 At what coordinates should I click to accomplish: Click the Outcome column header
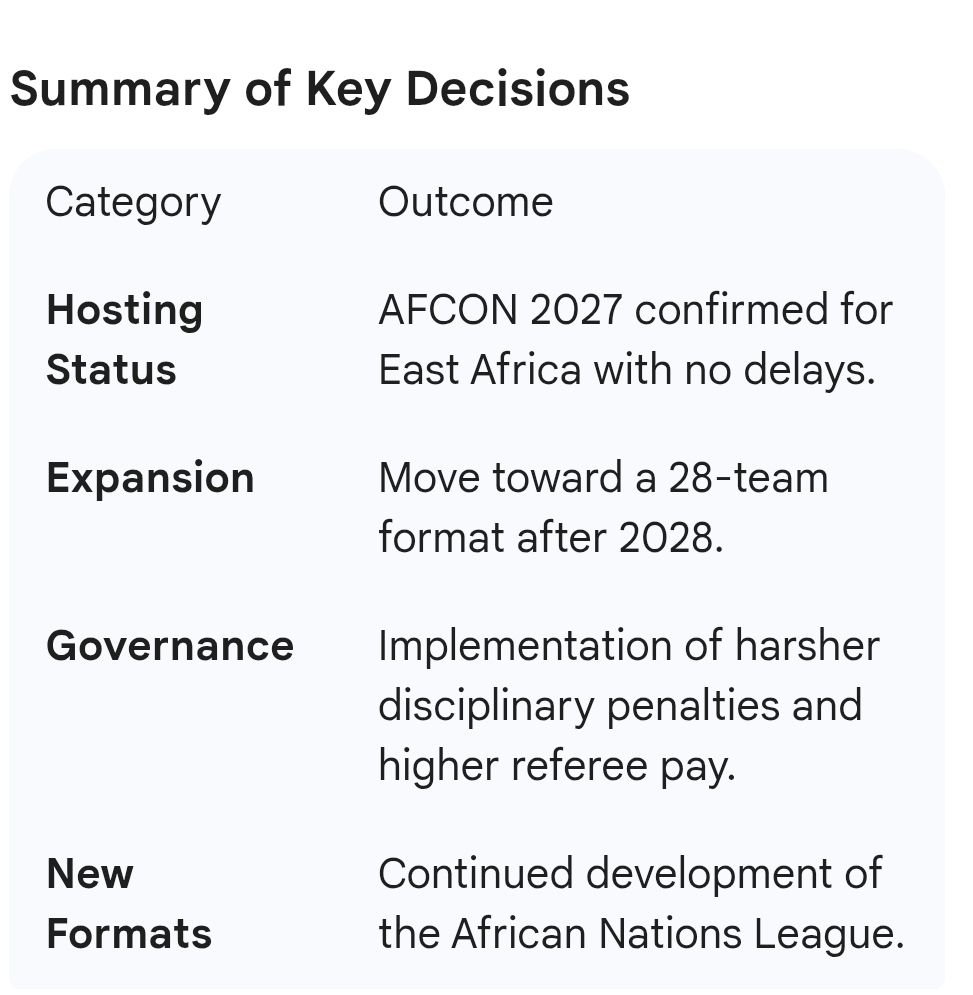[465, 202]
